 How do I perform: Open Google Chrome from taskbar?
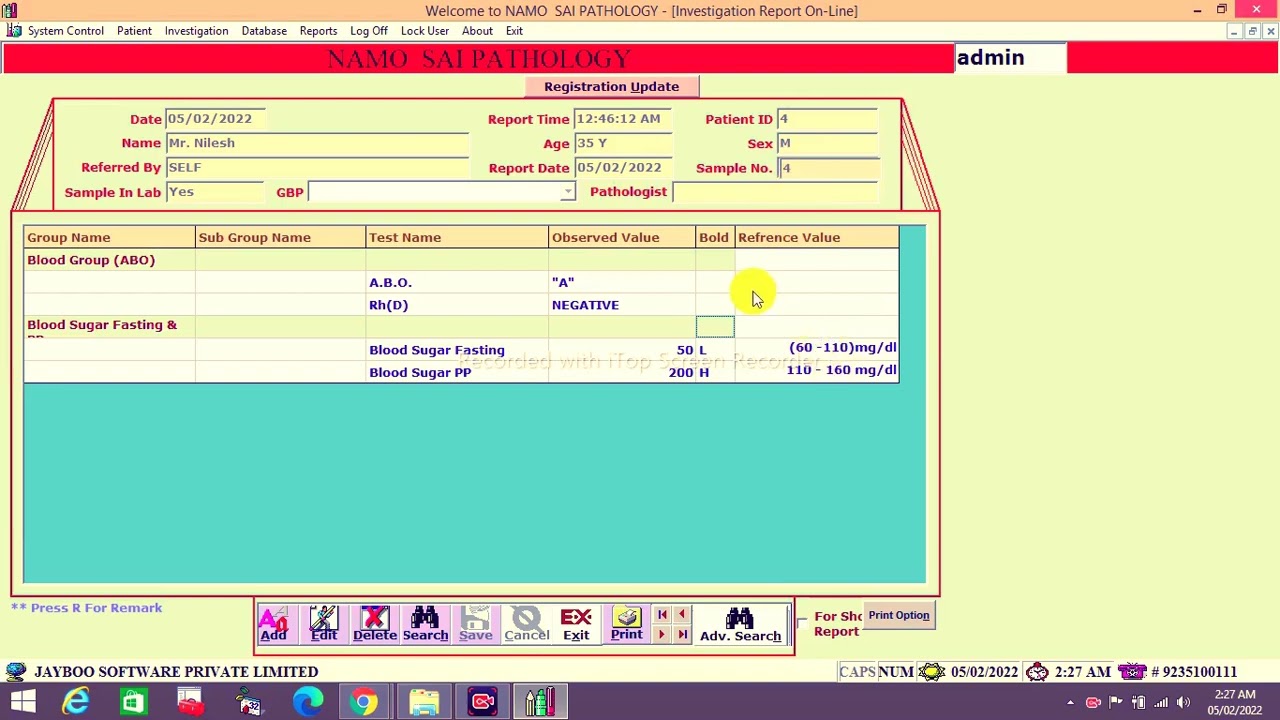pyautogui.click(x=365, y=702)
